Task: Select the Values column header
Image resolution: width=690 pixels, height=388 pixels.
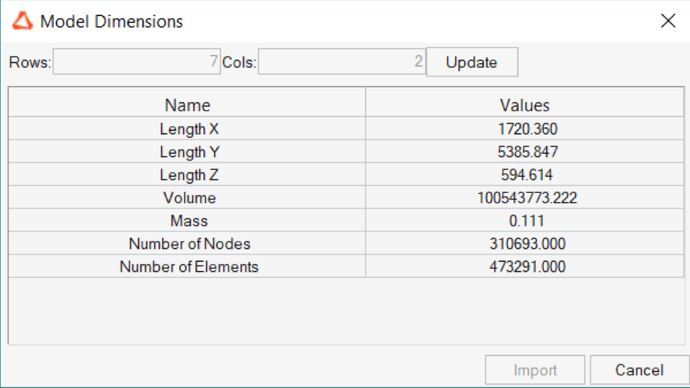Action: click(x=525, y=105)
